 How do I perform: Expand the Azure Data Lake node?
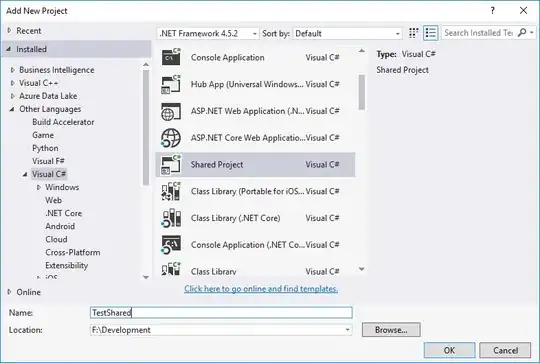click(13, 96)
